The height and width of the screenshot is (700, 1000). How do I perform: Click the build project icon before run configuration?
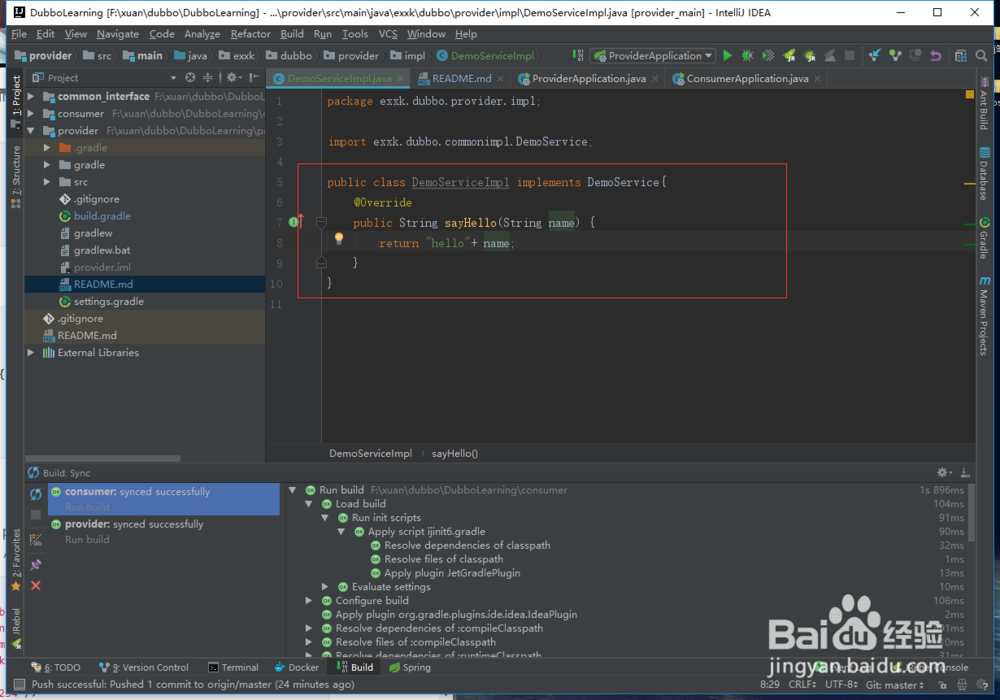[x=578, y=55]
